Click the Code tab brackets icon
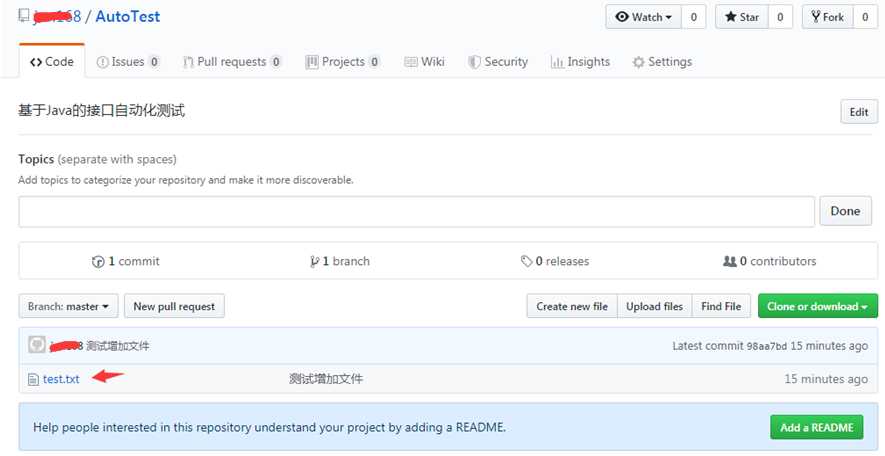This screenshot has height=456, width=885. 36,62
